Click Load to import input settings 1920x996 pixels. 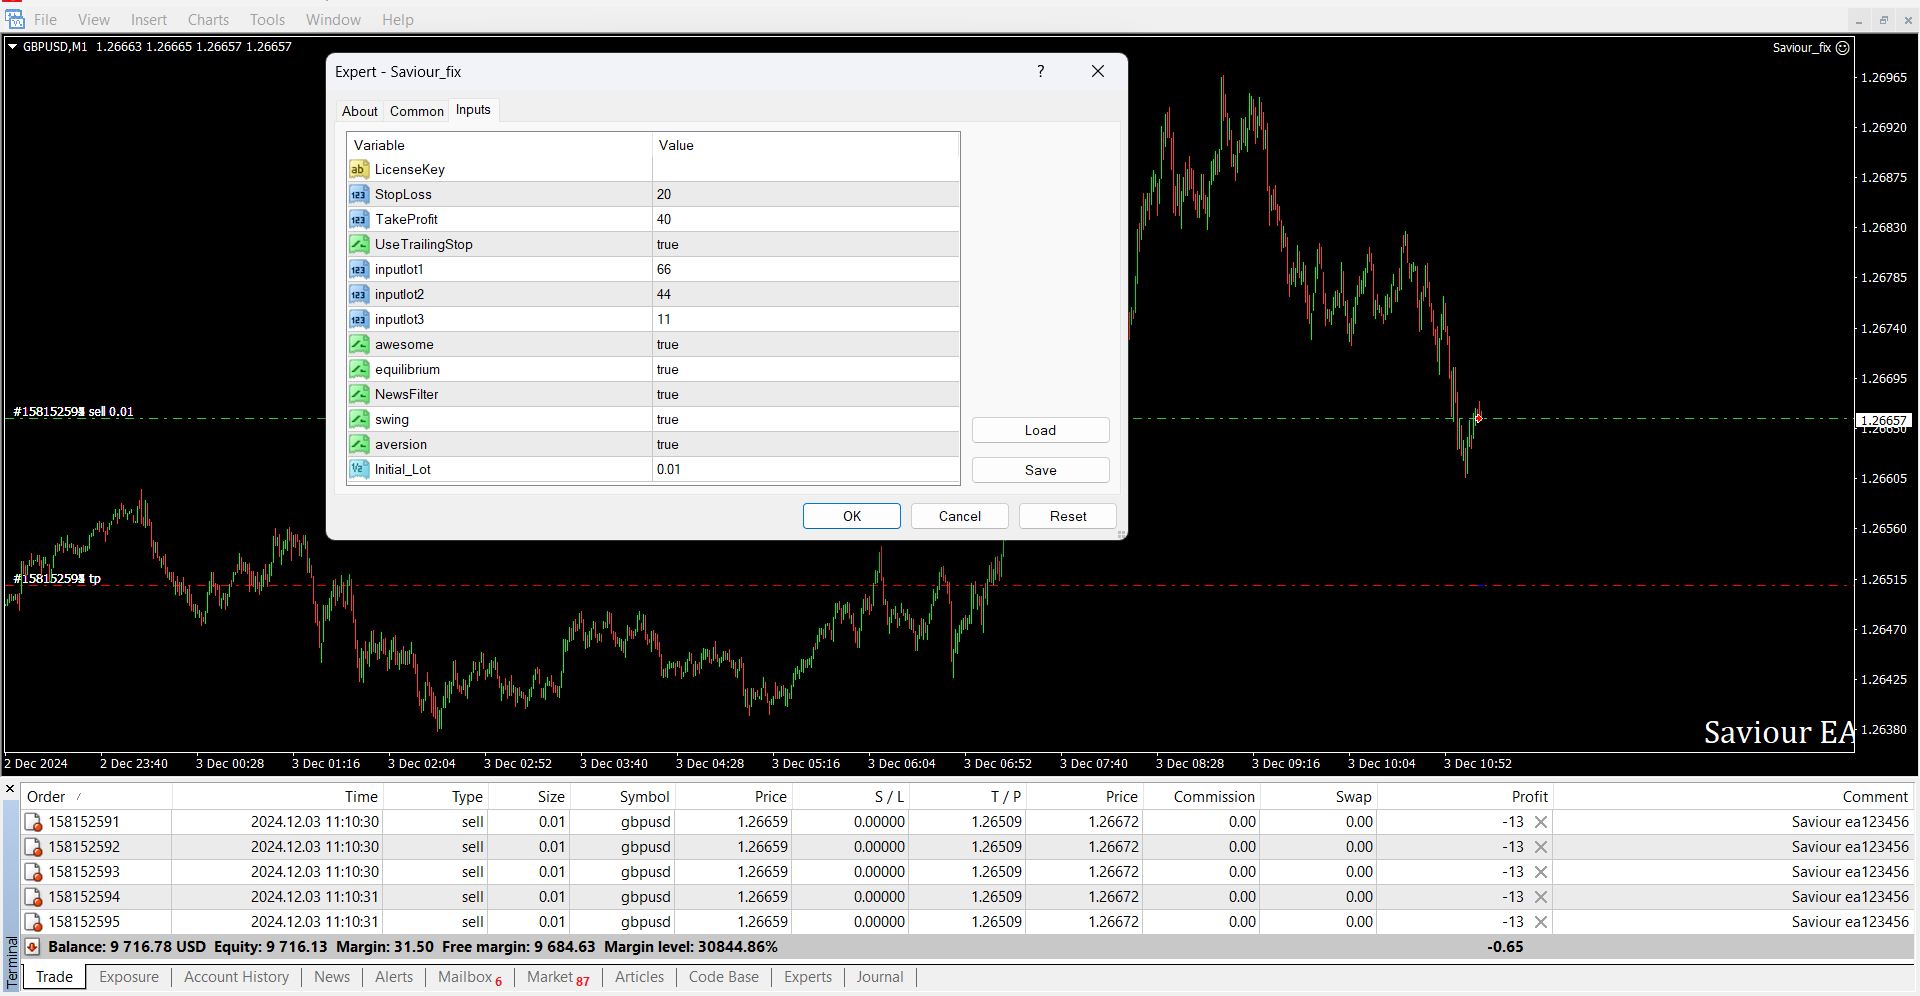pos(1040,431)
